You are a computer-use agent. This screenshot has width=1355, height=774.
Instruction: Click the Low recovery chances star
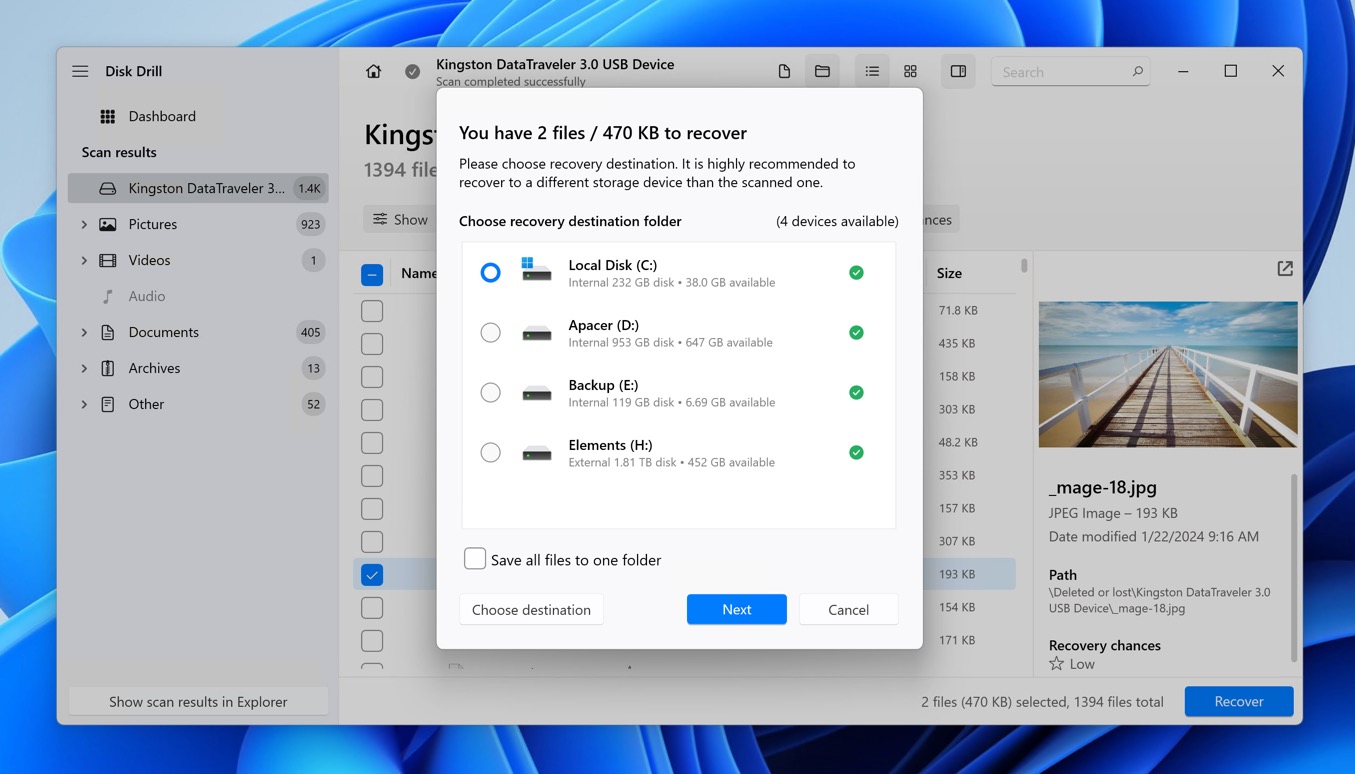(1056, 663)
